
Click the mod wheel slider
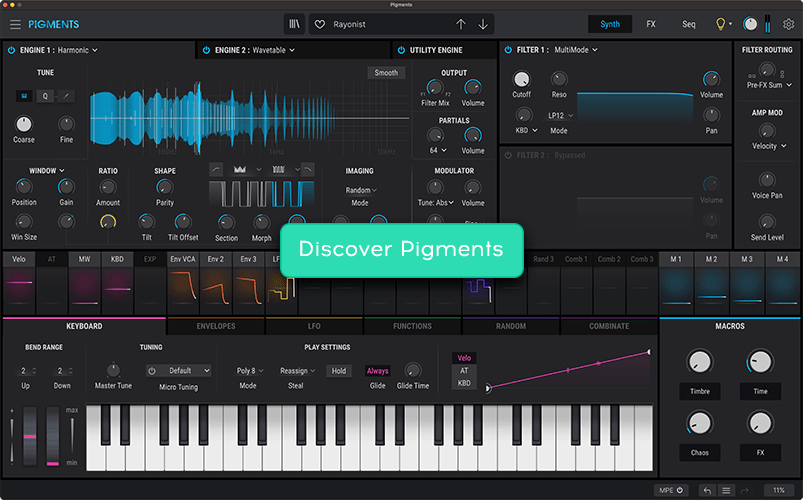tap(52, 436)
